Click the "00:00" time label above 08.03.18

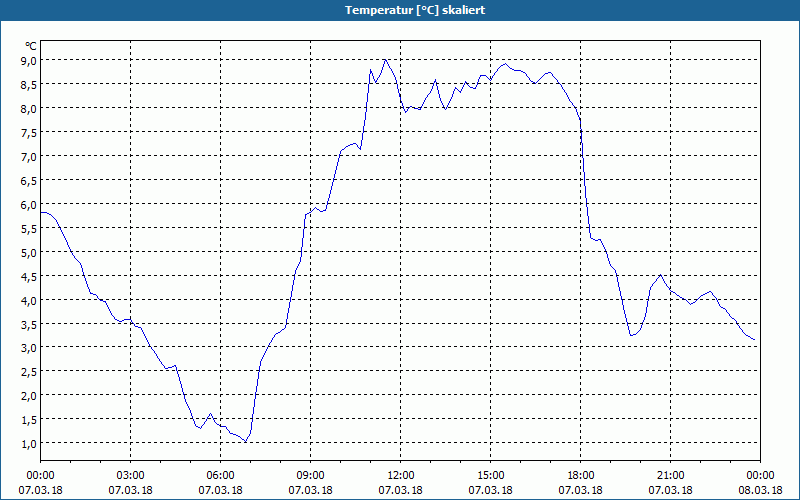(760, 476)
